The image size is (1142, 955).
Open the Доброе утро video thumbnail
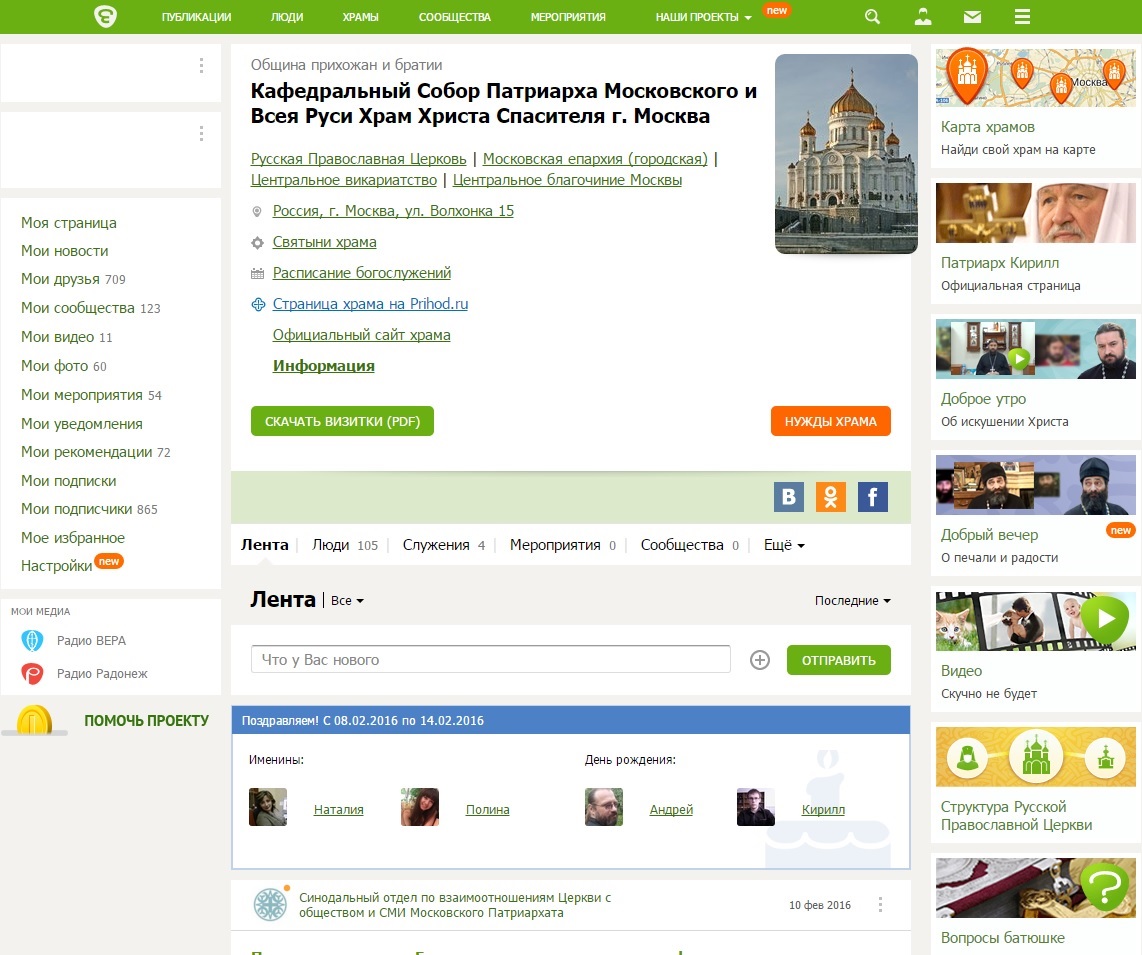1035,349
